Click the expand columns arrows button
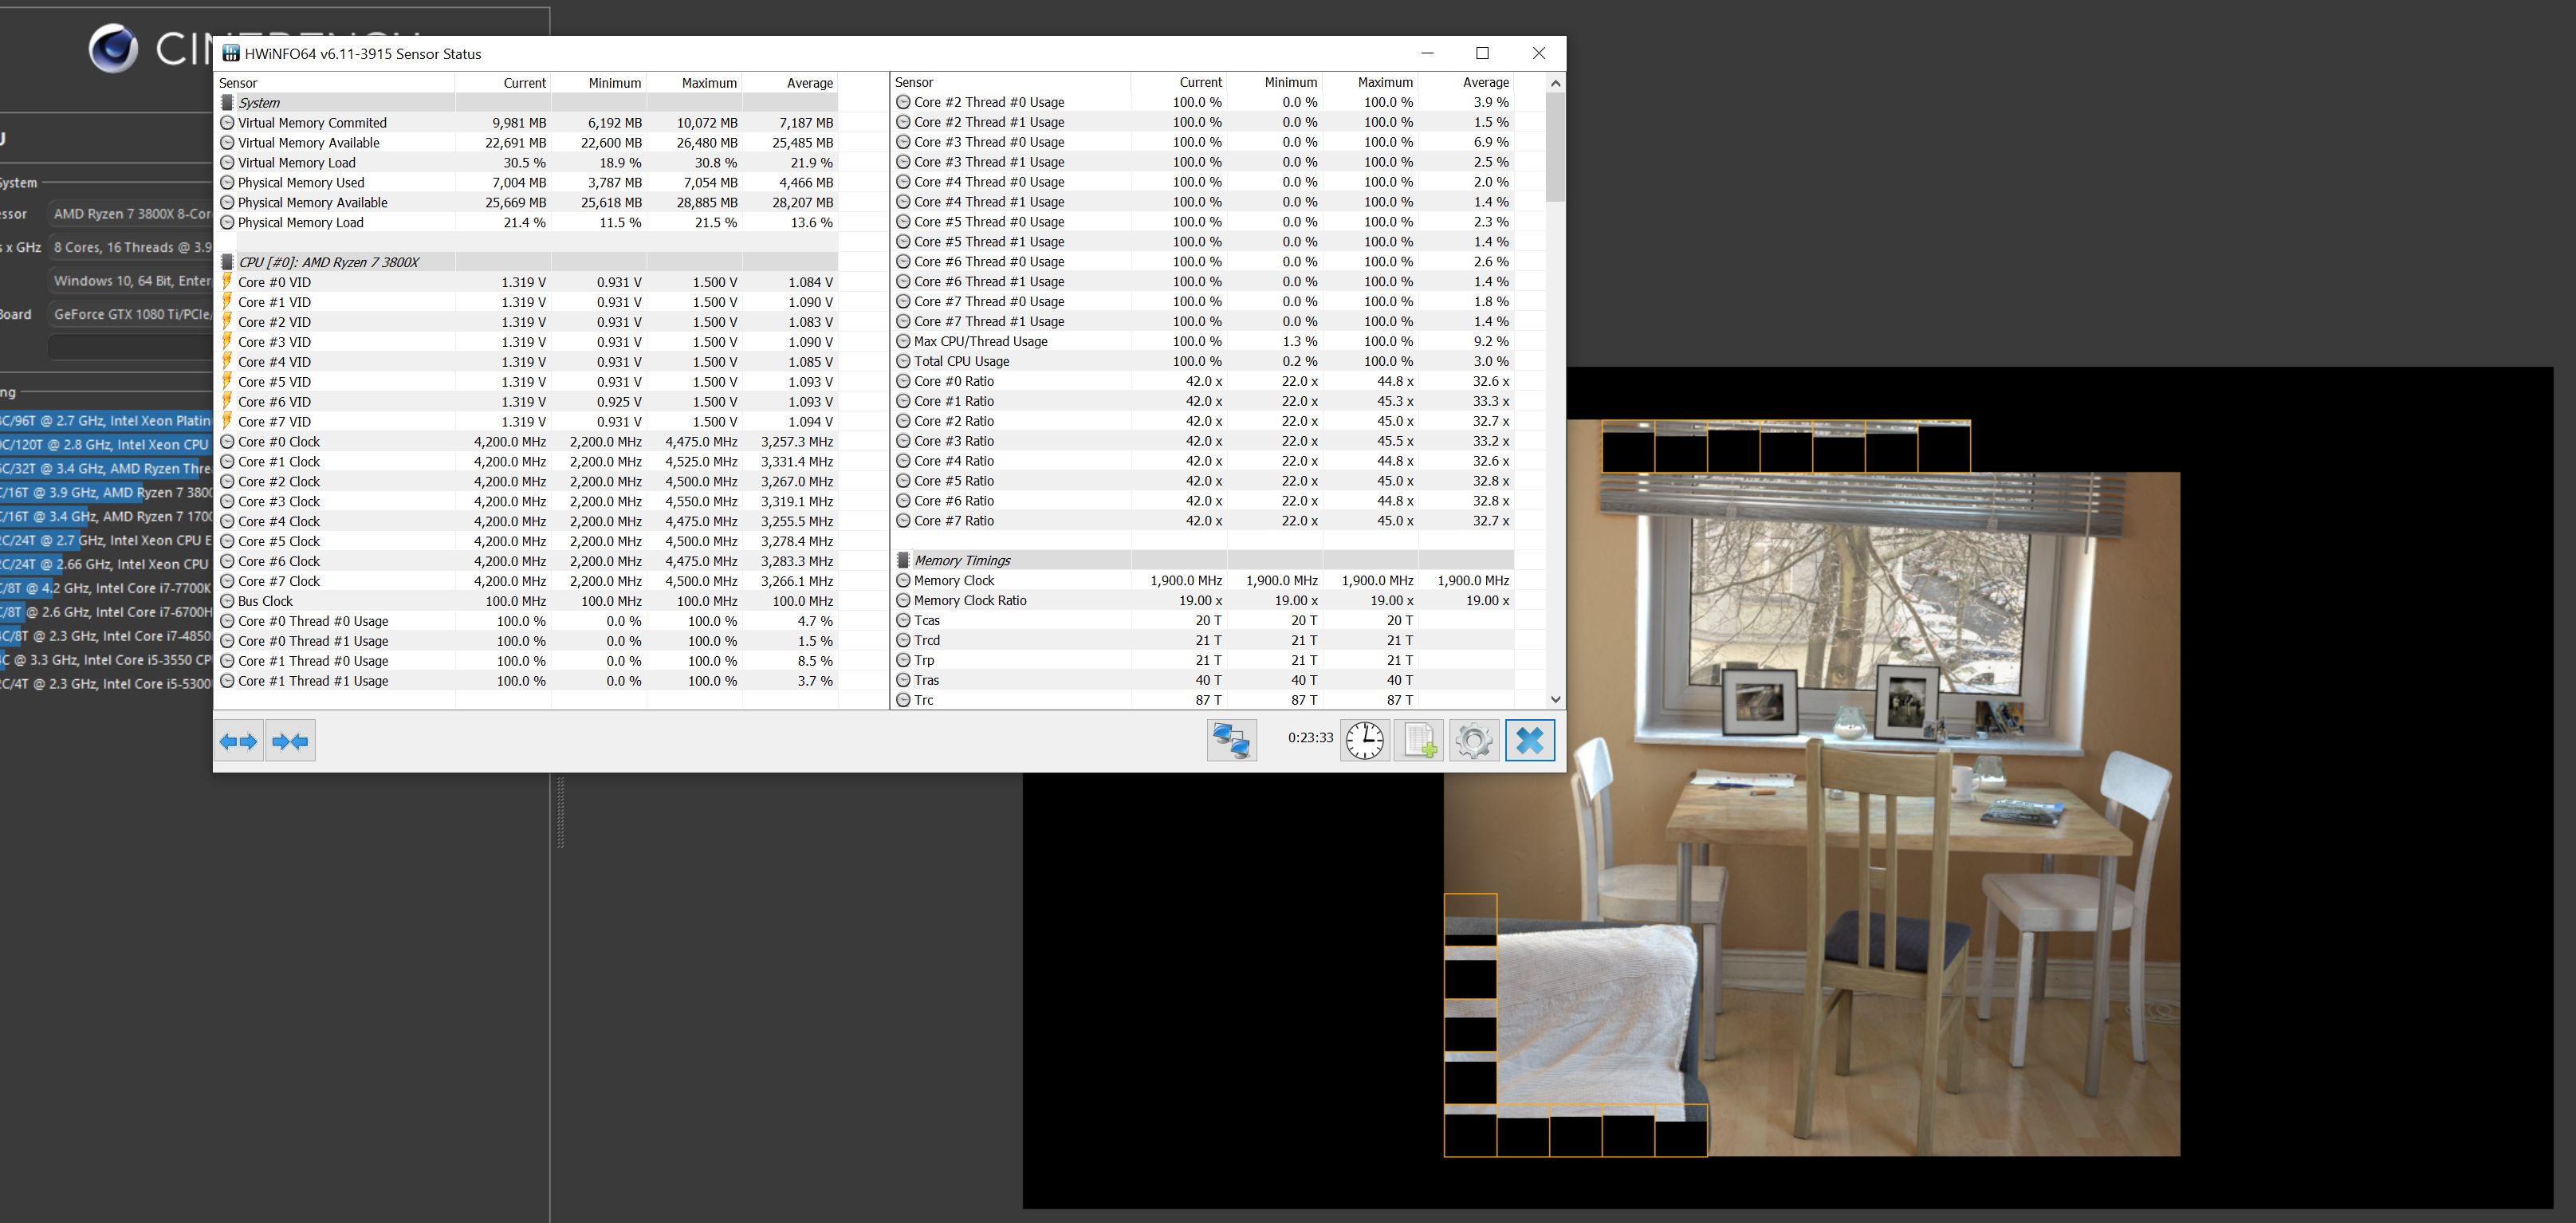This screenshot has height=1223, width=2576. (238, 741)
